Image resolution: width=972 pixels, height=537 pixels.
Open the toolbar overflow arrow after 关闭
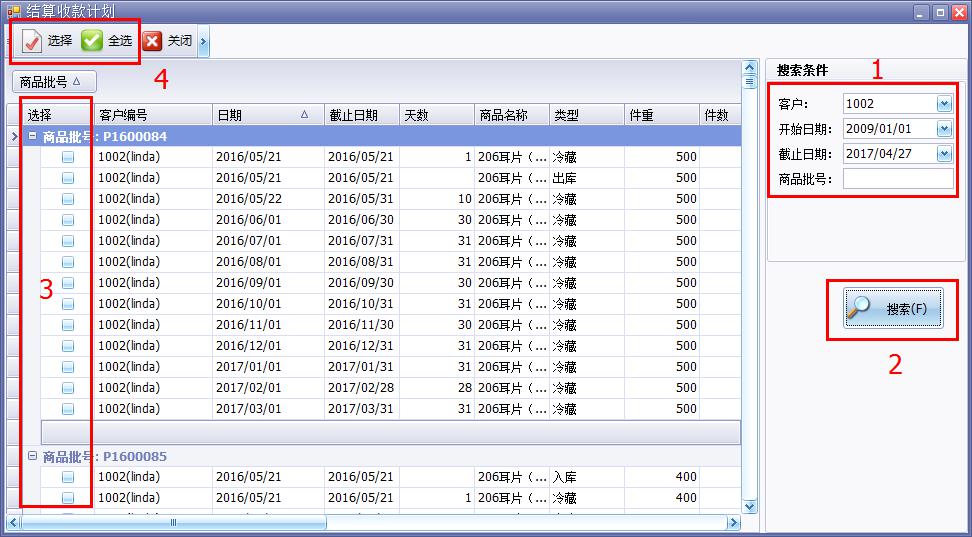click(x=204, y=41)
